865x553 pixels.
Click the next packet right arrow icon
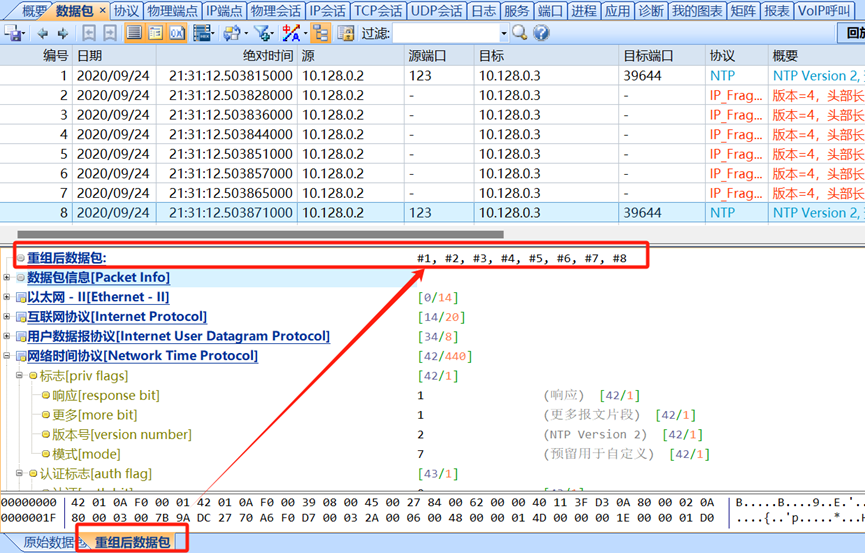coord(62,33)
